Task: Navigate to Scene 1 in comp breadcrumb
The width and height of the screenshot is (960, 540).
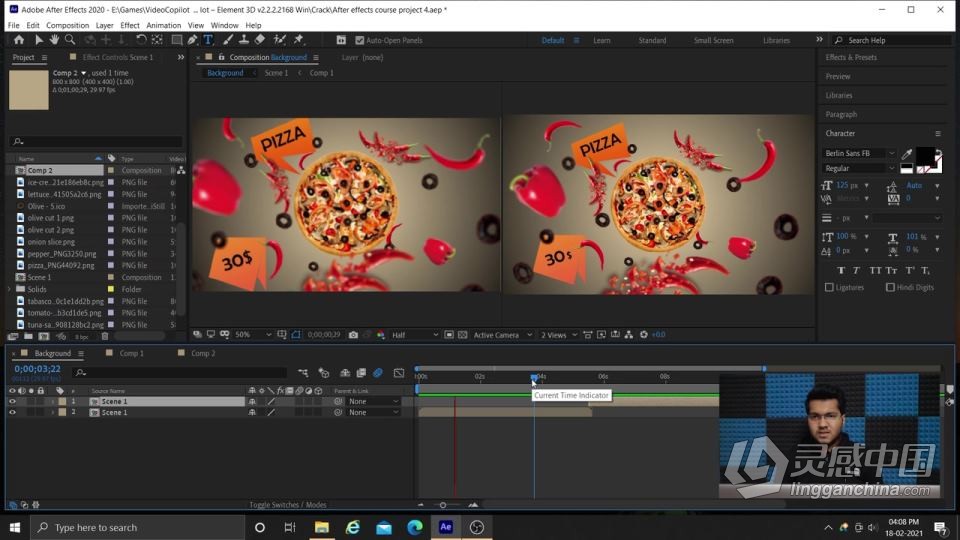Action: 276,73
